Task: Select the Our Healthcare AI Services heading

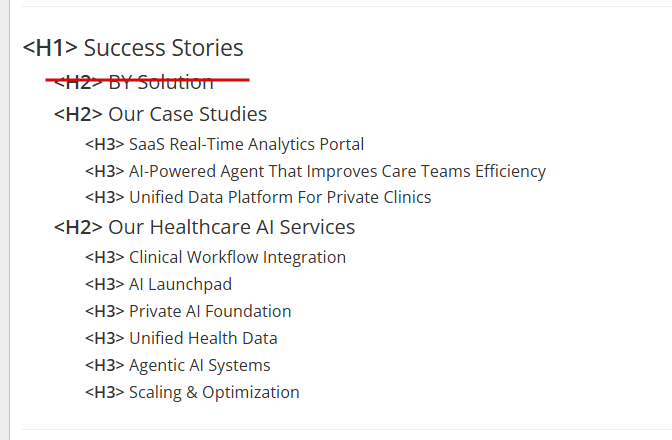Action: (231, 227)
